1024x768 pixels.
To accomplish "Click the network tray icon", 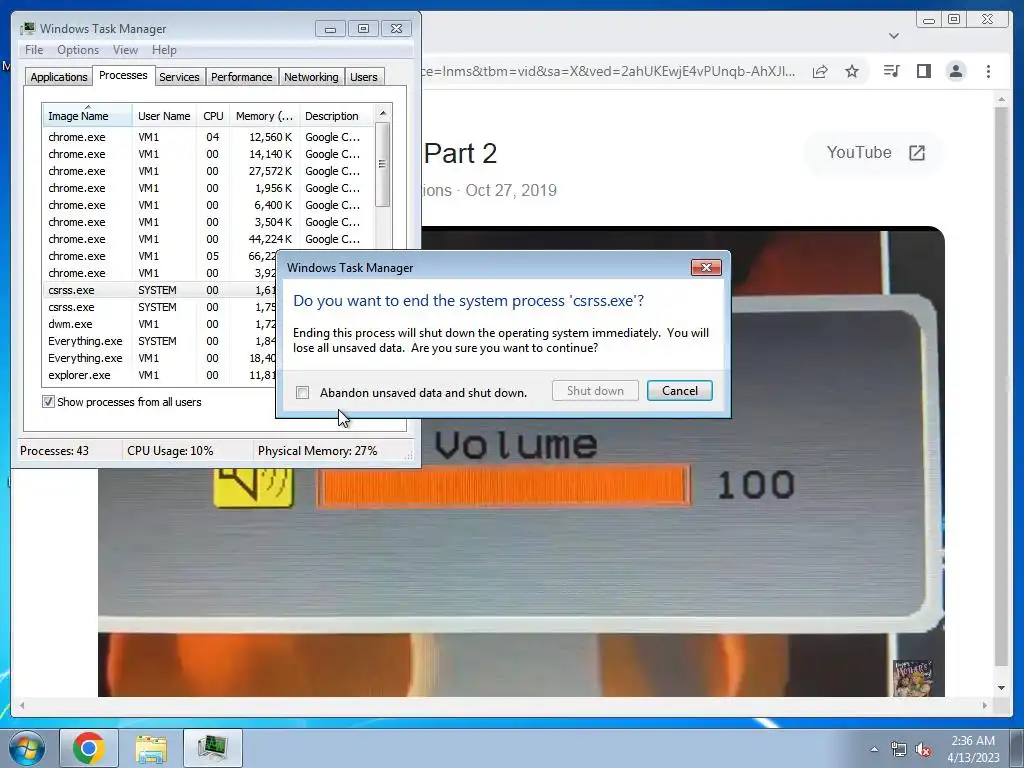I will (899, 750).
